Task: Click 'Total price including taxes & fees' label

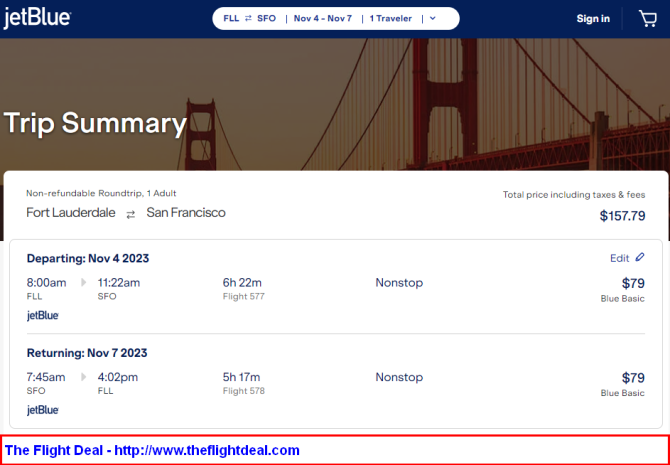Action: coord(574,195)
